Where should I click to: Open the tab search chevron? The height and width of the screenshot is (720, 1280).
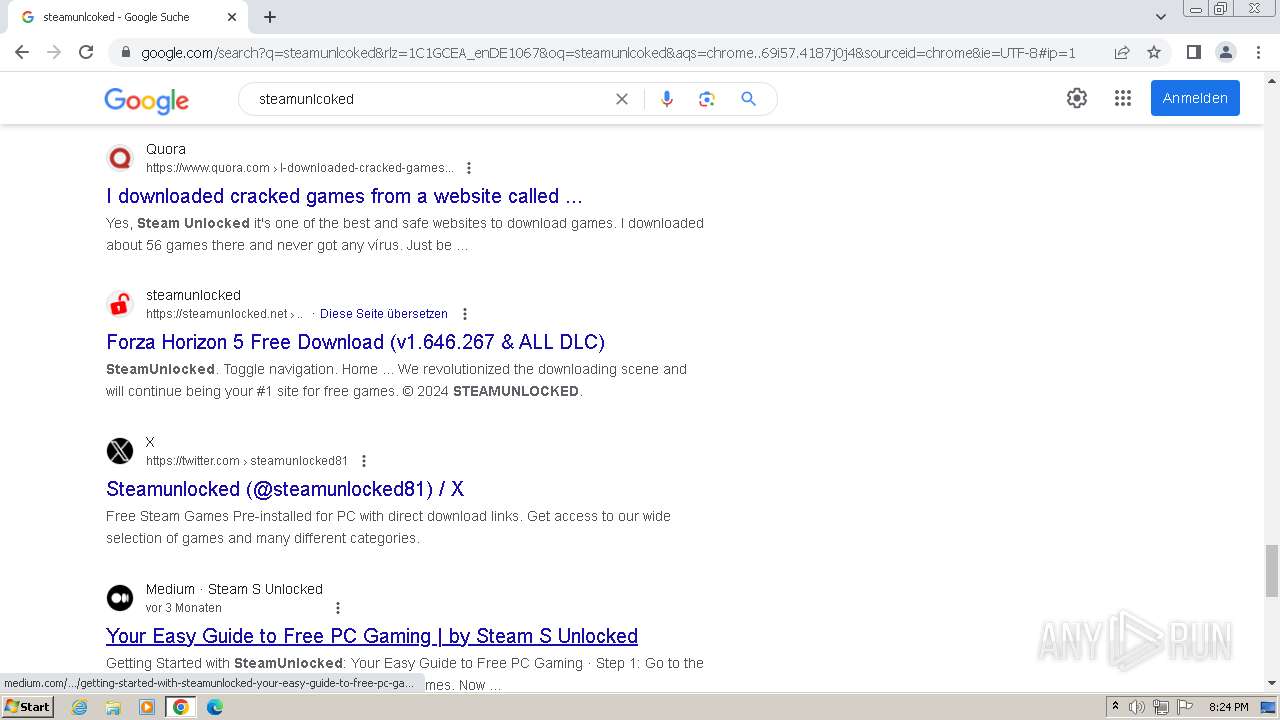click(x=1160, y=17)
